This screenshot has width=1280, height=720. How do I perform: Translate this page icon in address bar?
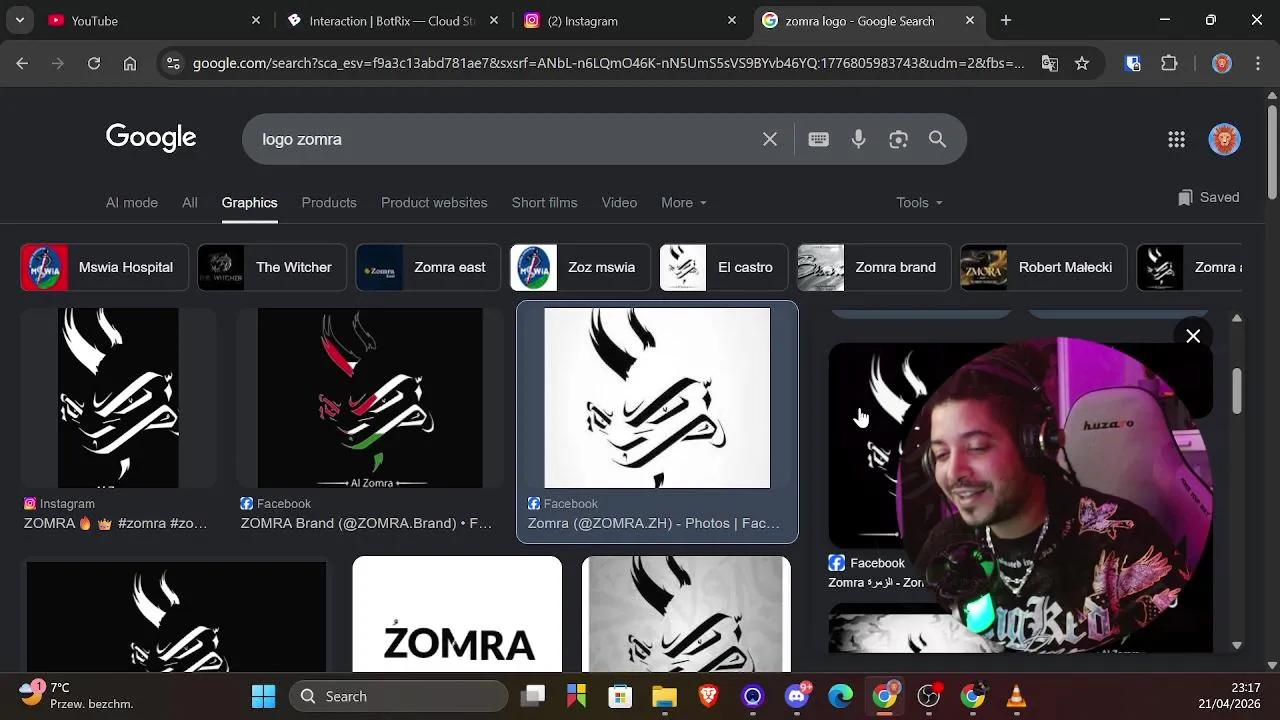point(1049,63)
